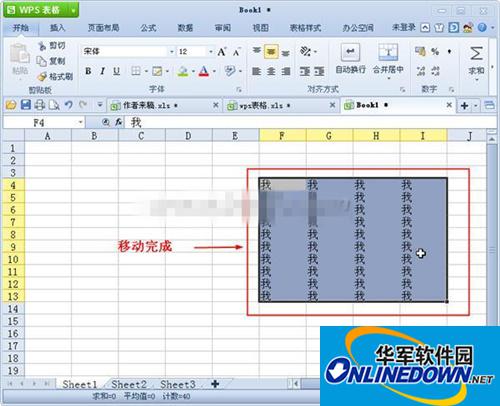
Task: Align cell text left
Action: [x=256, y=71]
